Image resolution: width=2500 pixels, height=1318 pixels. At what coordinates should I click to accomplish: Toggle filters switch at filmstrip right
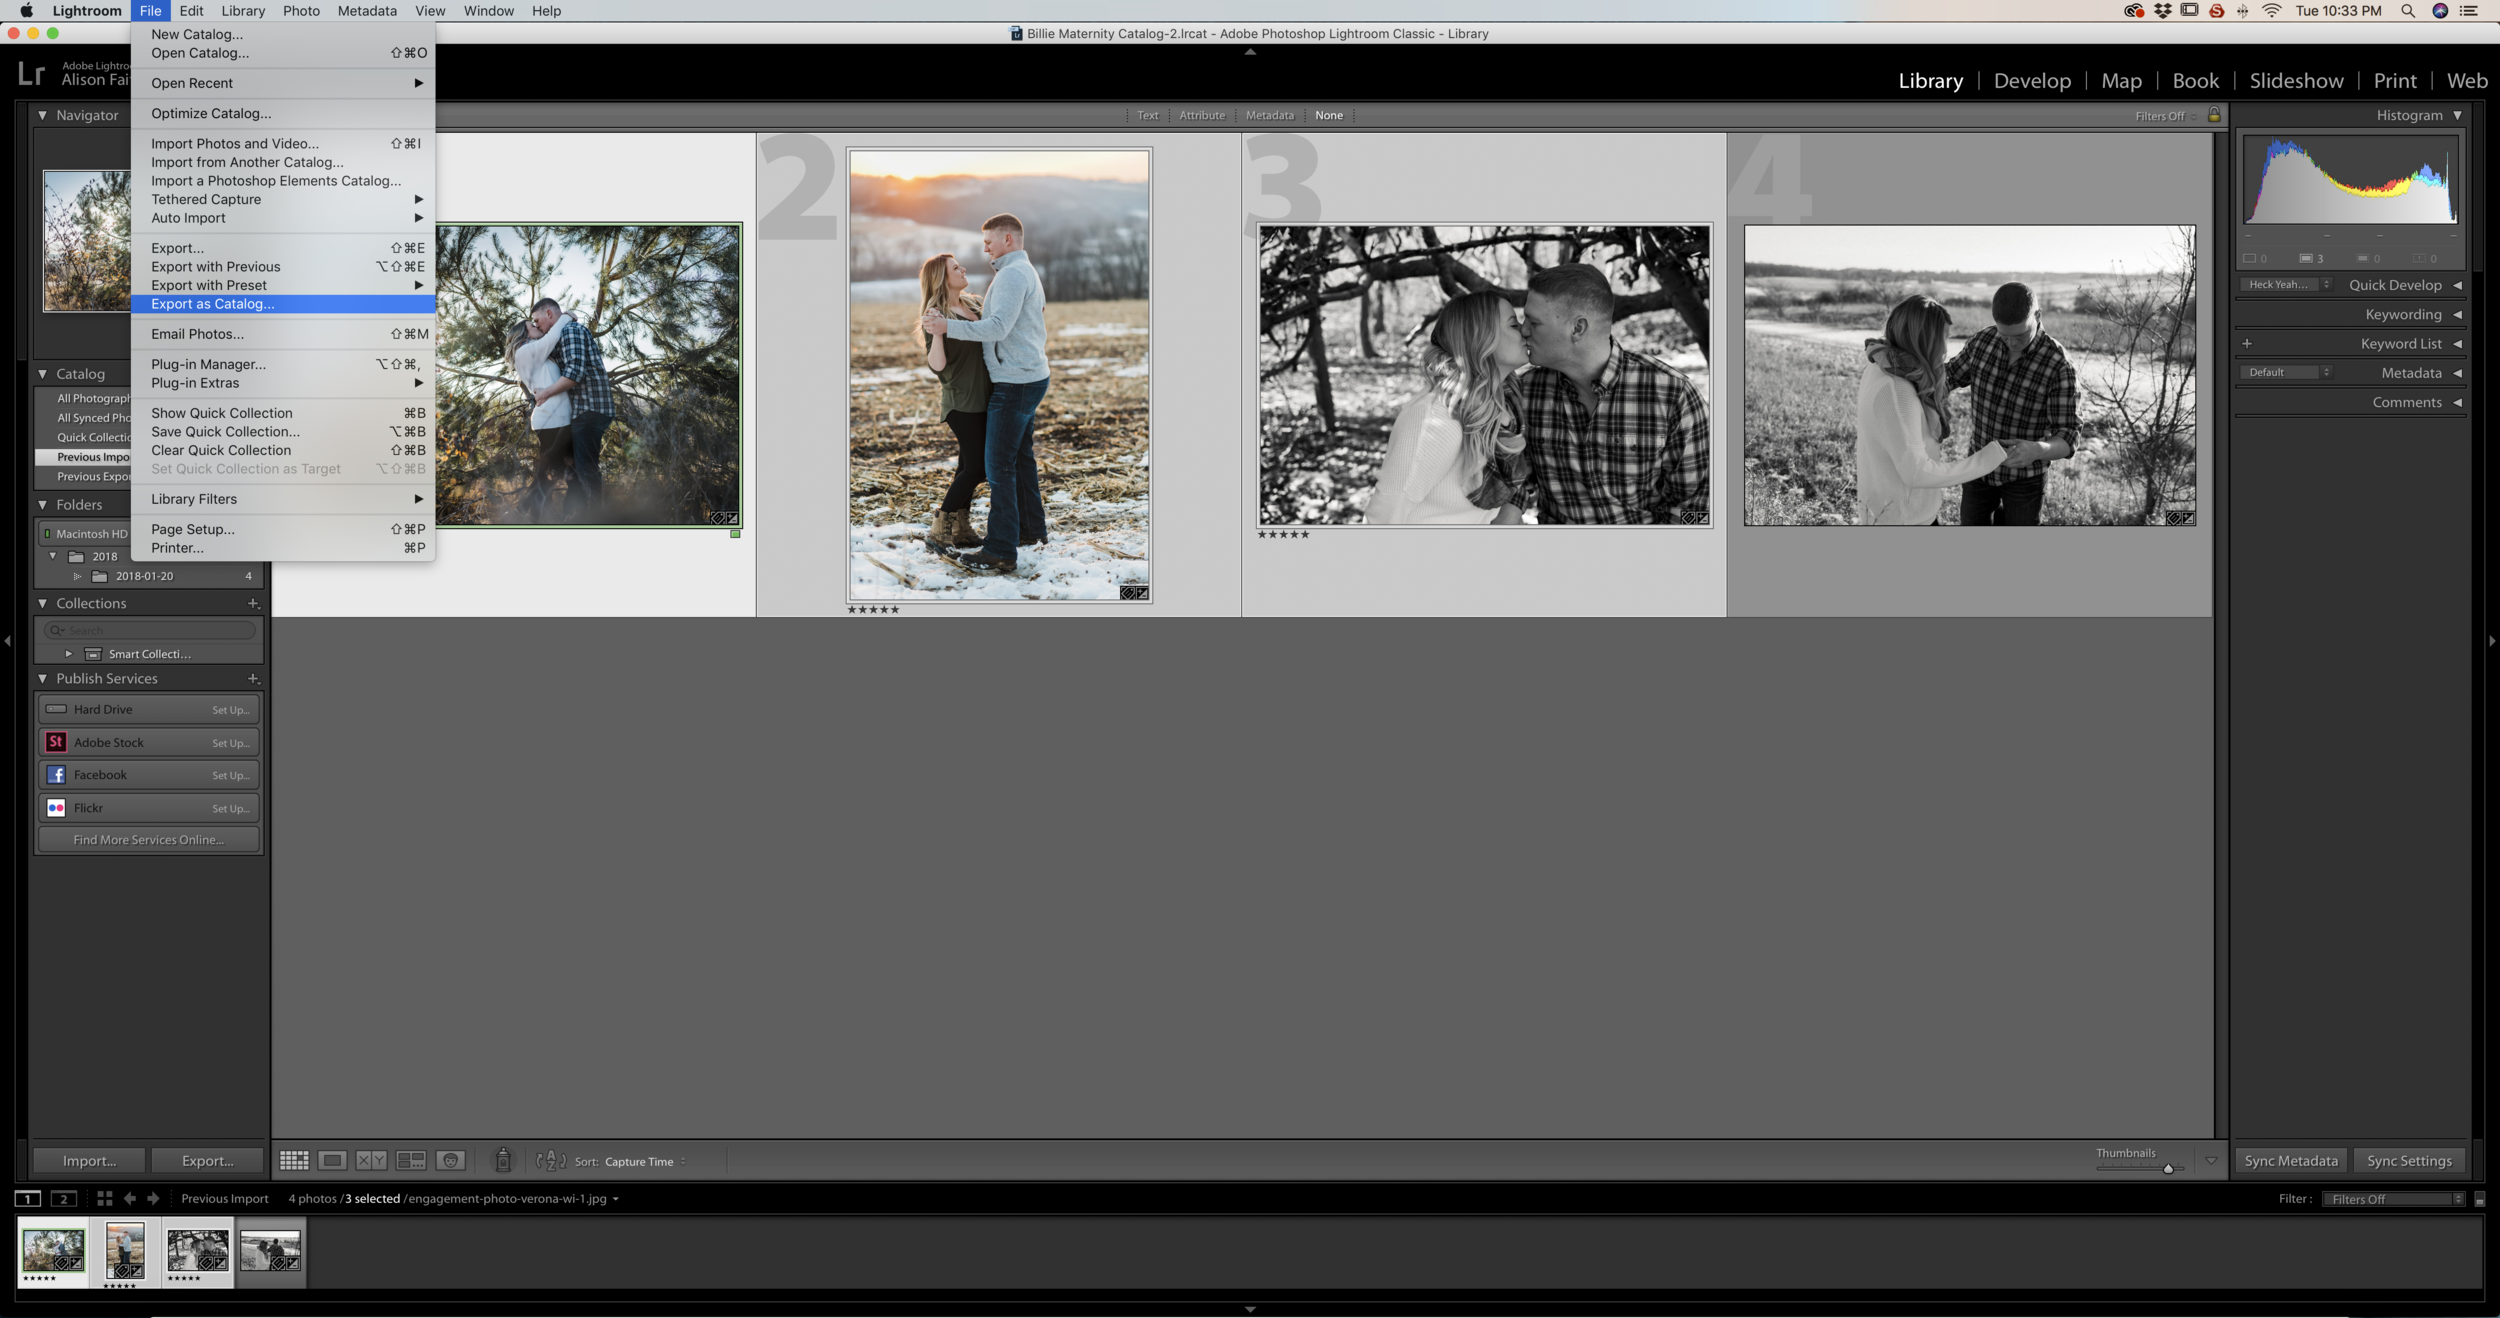click(2479, 1199)
